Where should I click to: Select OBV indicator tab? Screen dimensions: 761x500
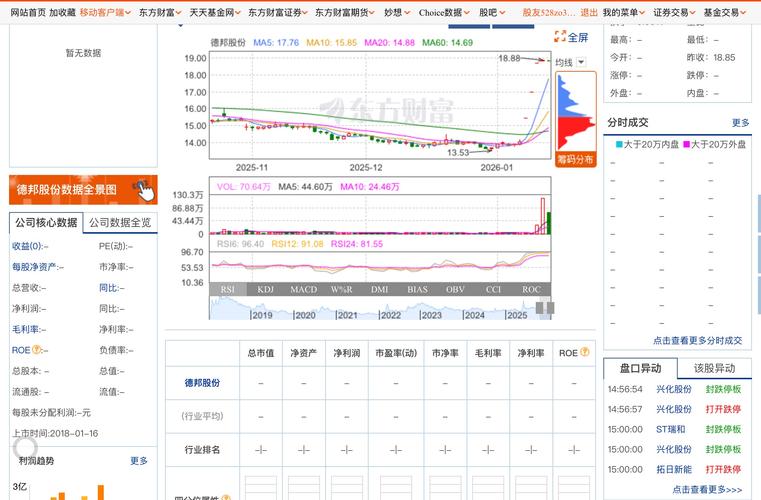click(455, 289)
